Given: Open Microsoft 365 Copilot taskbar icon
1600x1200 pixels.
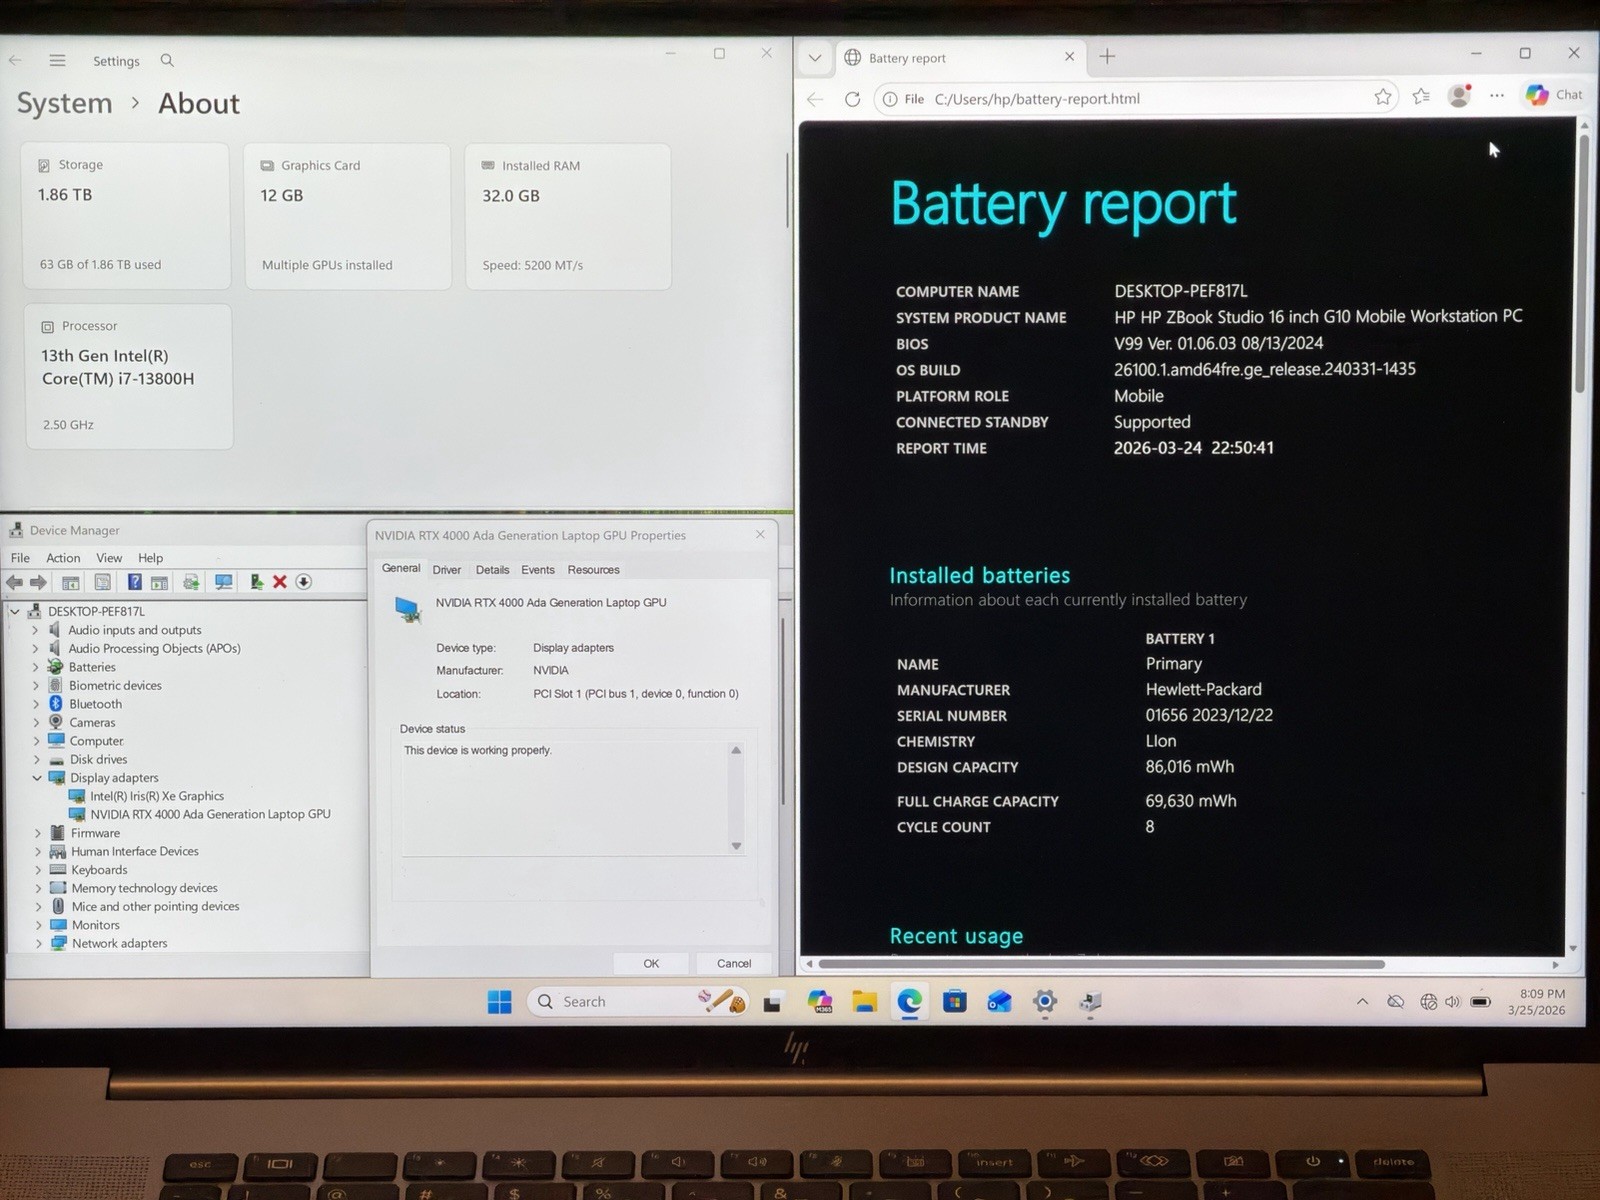Looking at the screenshot, I should click(820, 1002).
